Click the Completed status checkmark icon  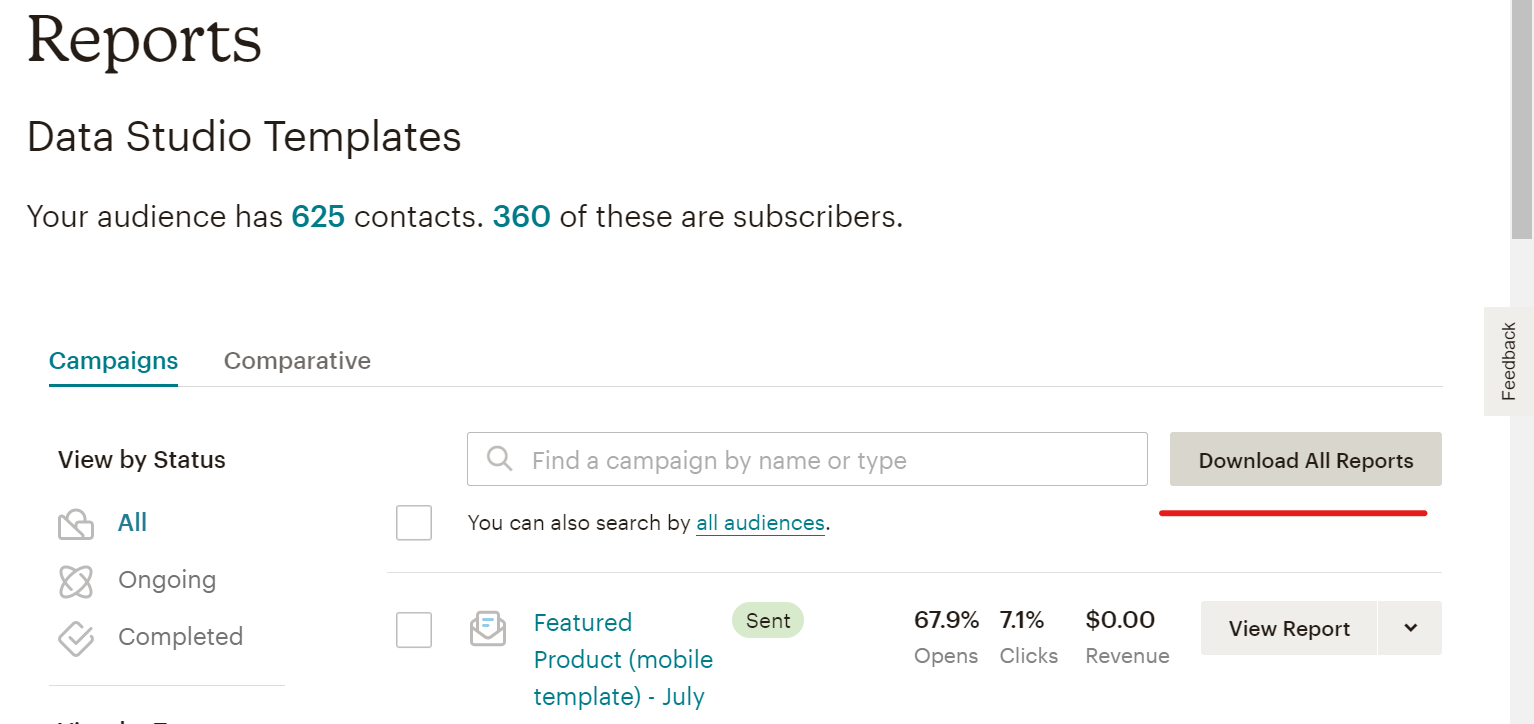76,638
